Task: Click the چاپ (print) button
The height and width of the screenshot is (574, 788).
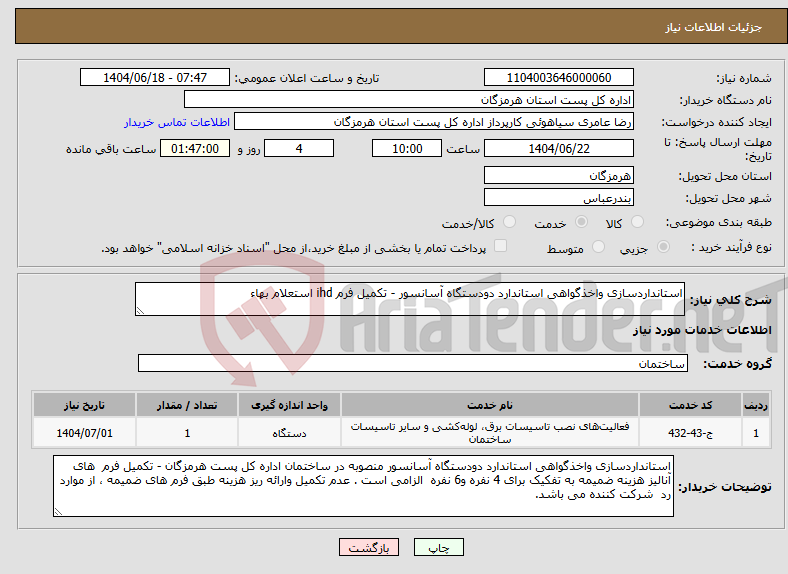Action: point(439,547)
